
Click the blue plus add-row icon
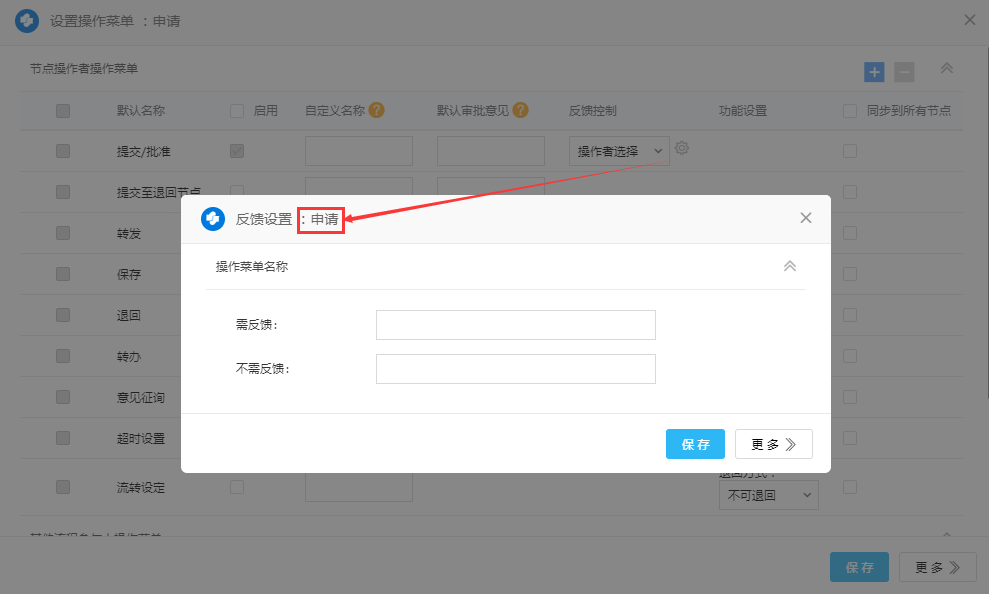coord(874,72)
